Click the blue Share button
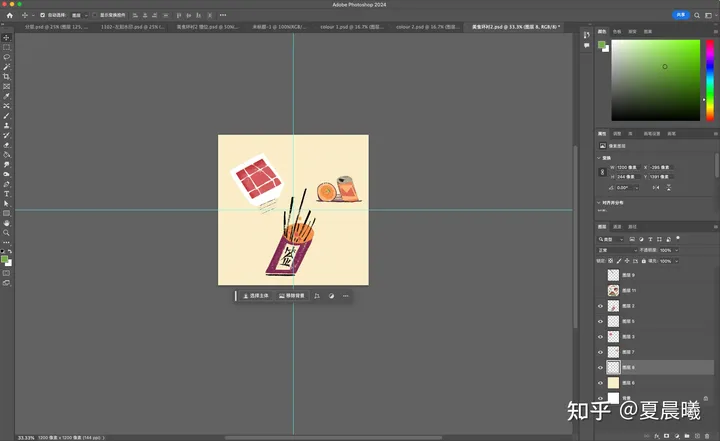The width and height of the screenshot is (720, 441). point(681,15)
